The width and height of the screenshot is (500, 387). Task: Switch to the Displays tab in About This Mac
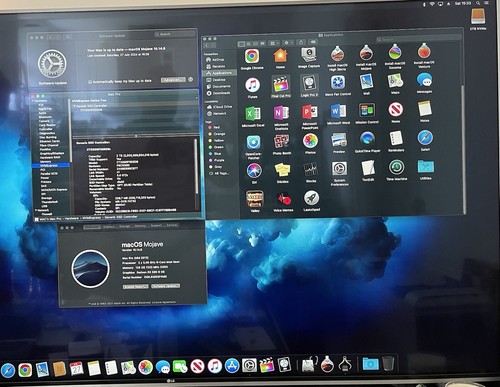point(109,227)
